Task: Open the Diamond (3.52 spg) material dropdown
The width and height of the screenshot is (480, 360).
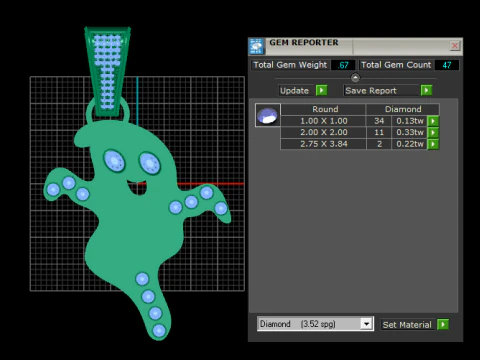Action: (366, 324)
